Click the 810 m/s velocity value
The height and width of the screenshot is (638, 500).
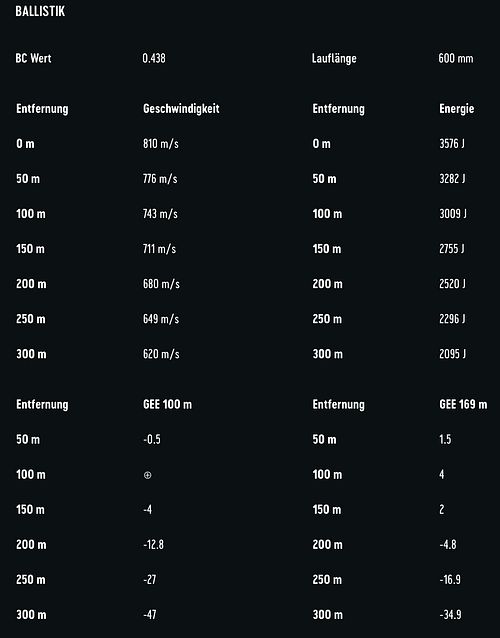(161, 144)
